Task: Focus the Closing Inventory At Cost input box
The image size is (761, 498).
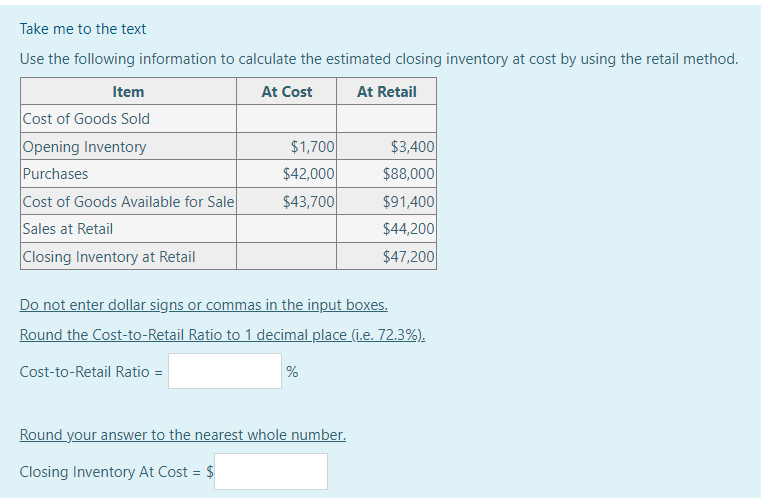Action: [x=271, y=471]
